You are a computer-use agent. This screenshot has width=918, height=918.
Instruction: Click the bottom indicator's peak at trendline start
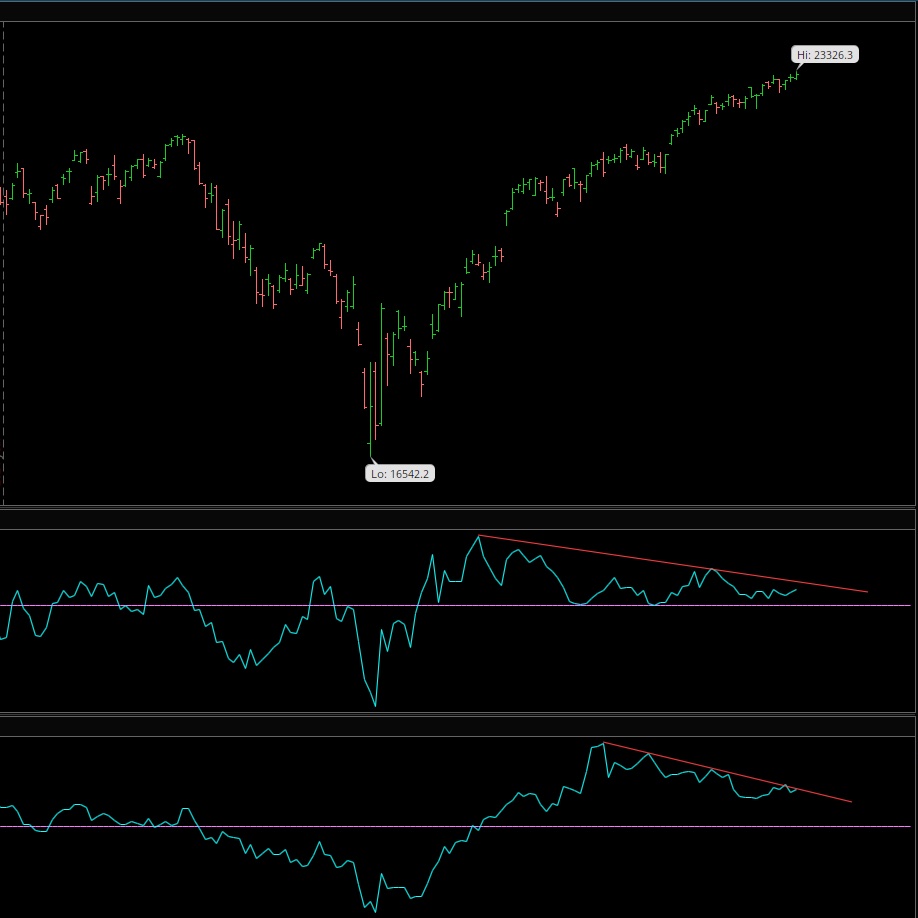604,743
